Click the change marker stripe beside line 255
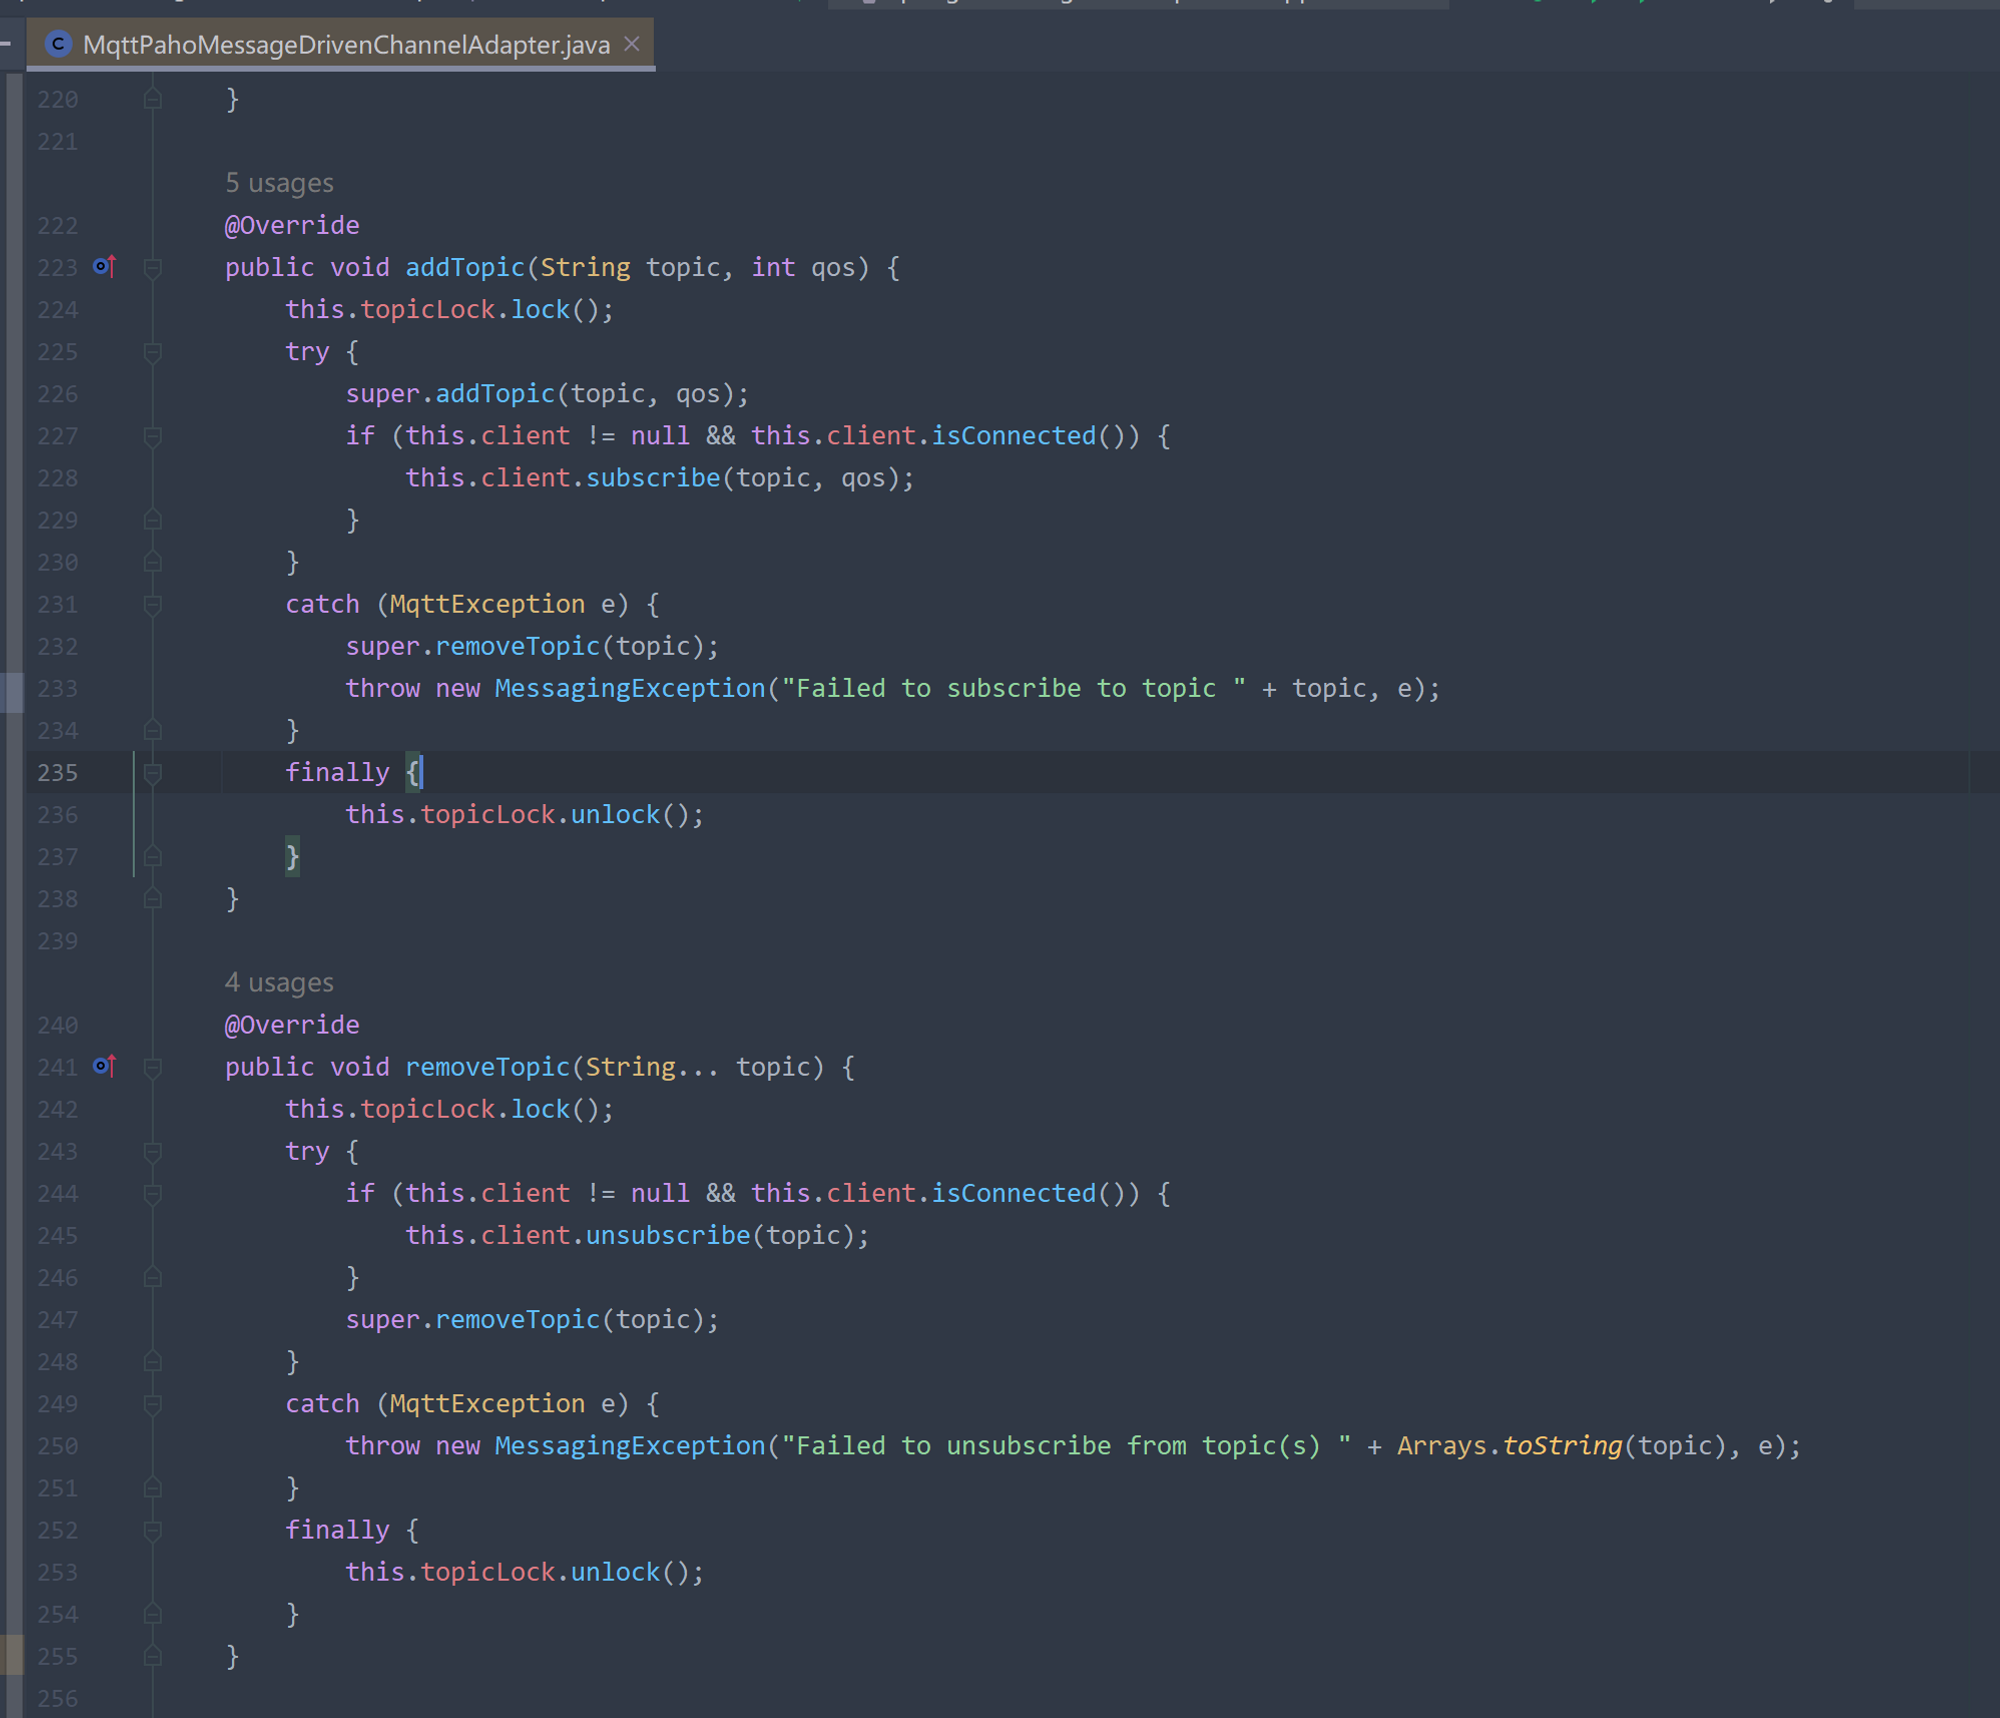2000x1718 pixels. click(x=12, y=1655)
